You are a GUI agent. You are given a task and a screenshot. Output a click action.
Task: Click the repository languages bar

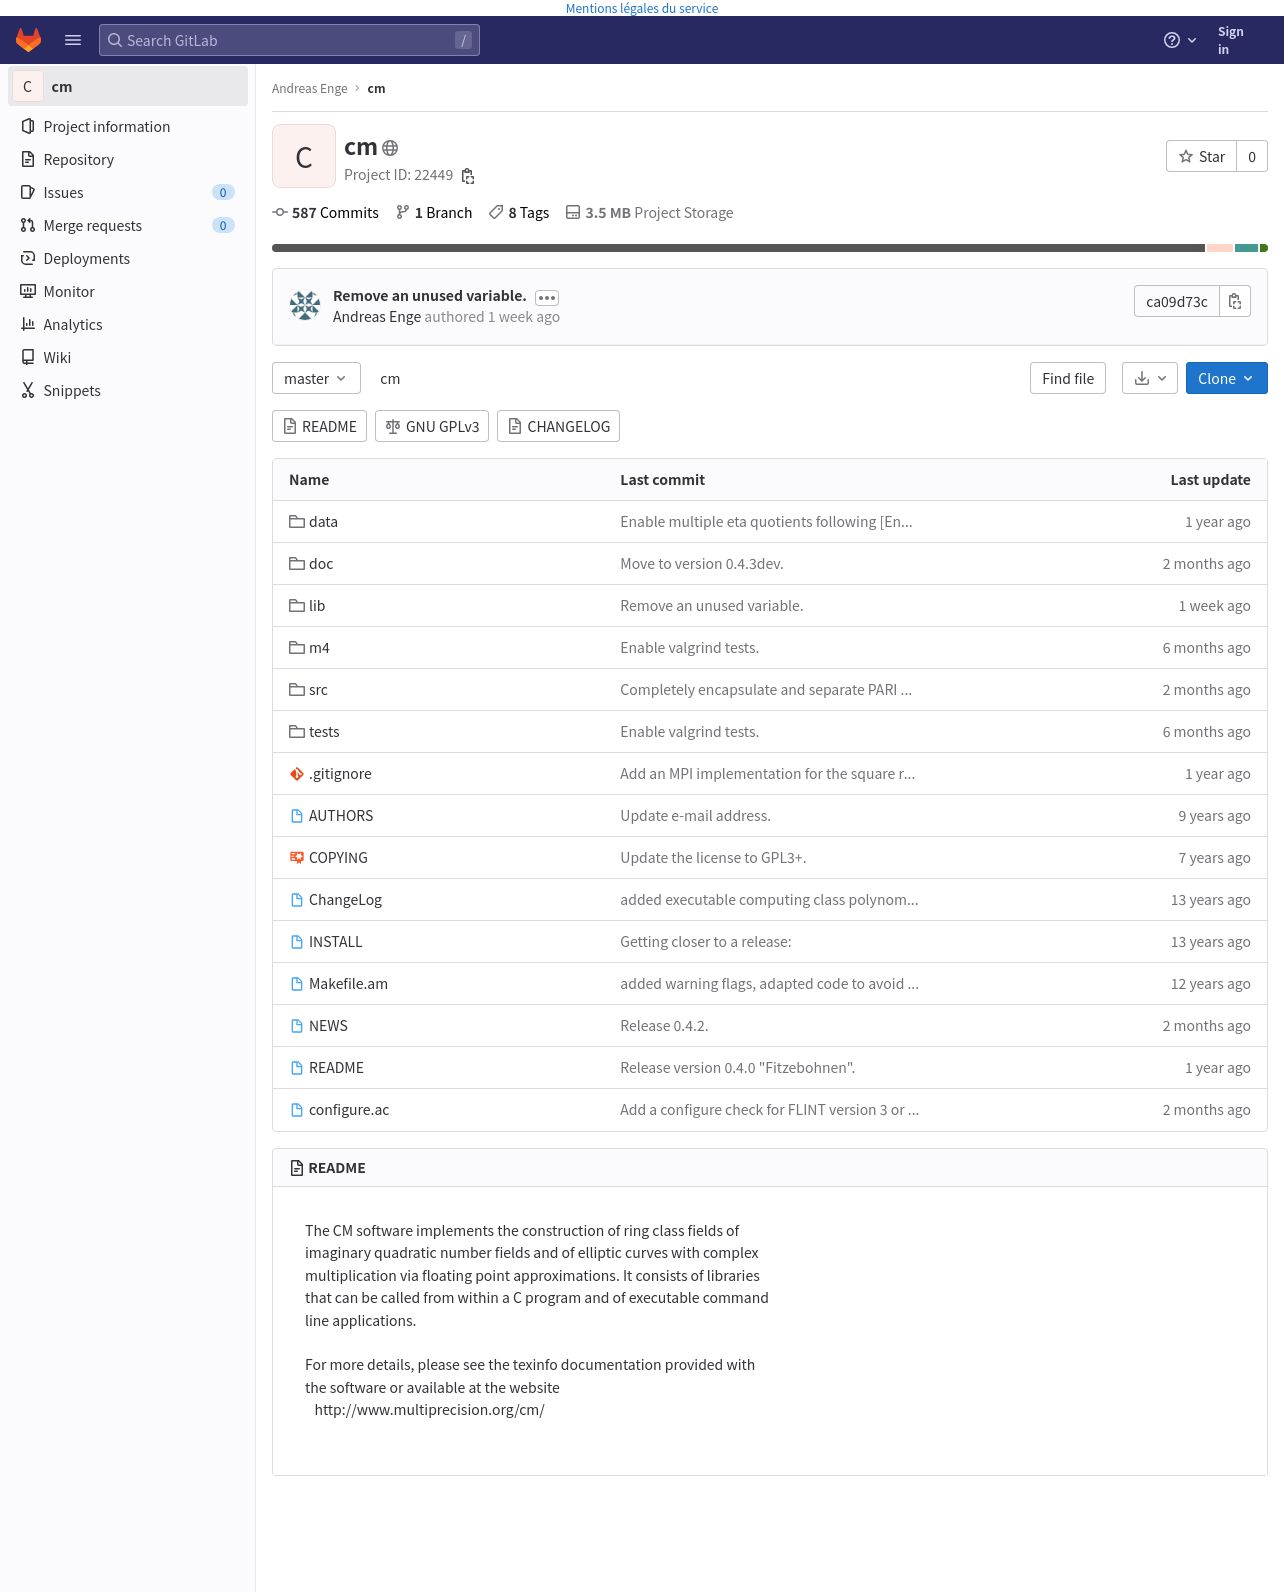(770, 248)
